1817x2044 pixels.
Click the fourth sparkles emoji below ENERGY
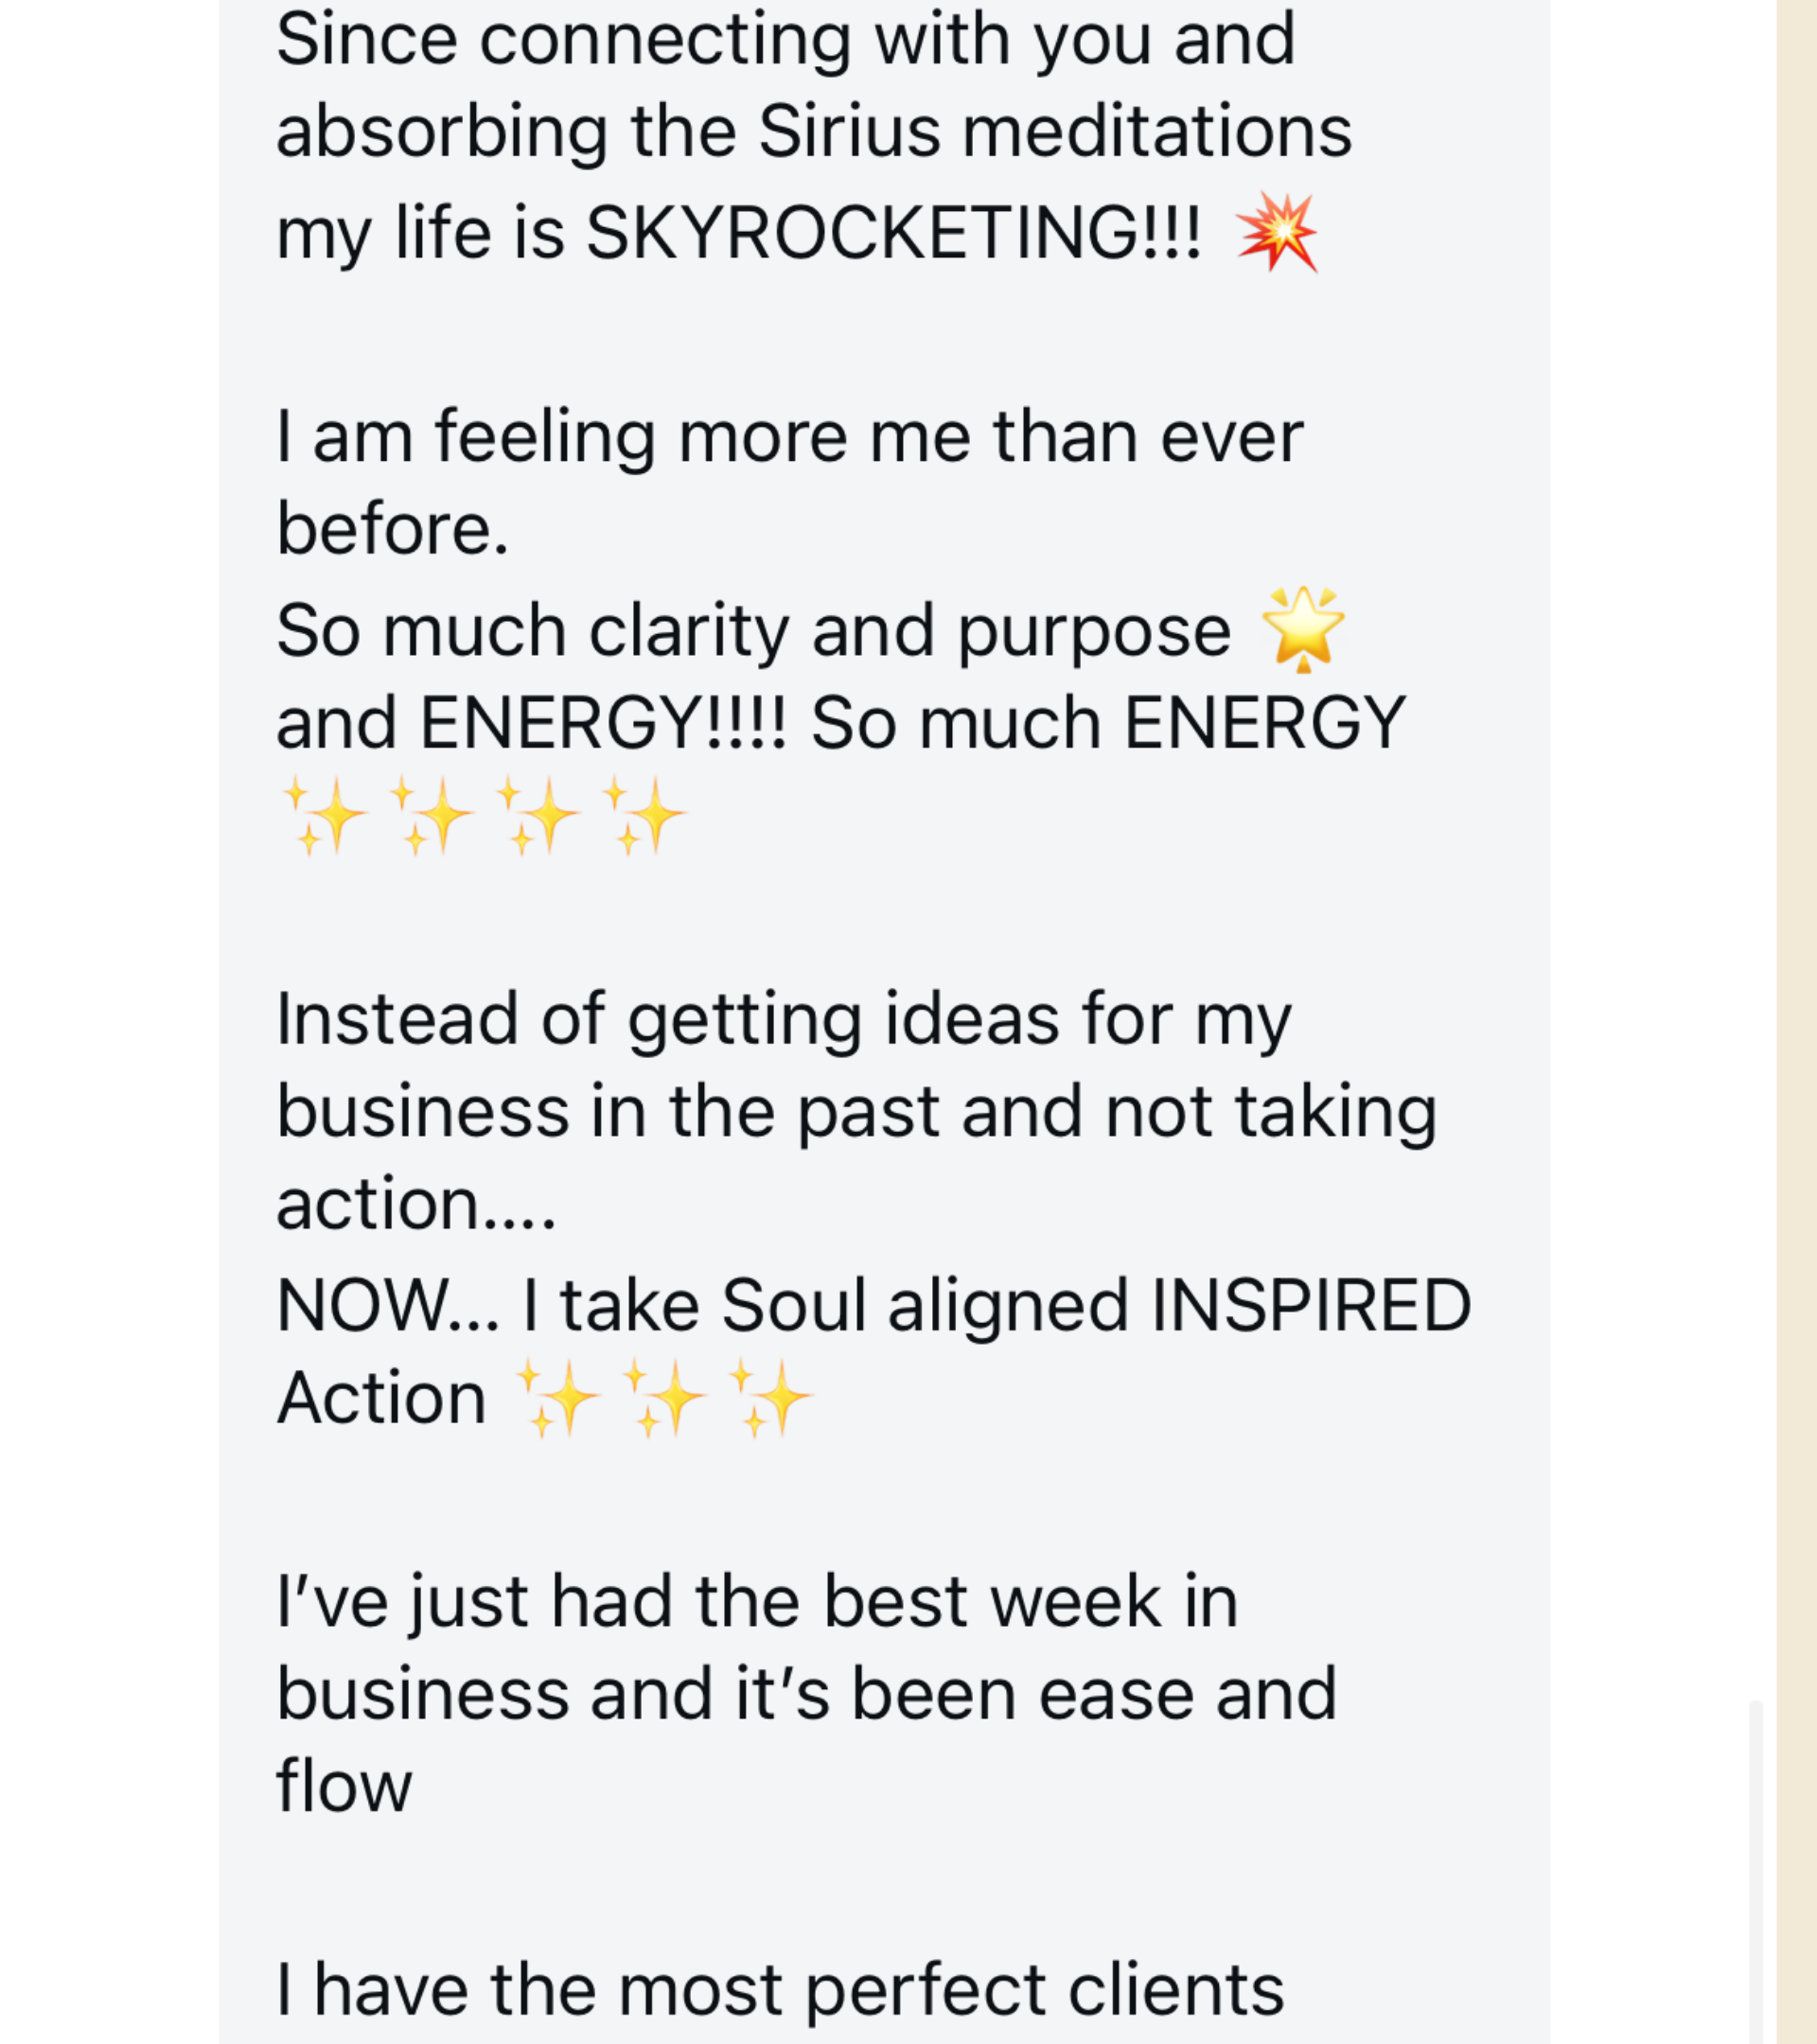pyautogui.click(x=644, y=816)
